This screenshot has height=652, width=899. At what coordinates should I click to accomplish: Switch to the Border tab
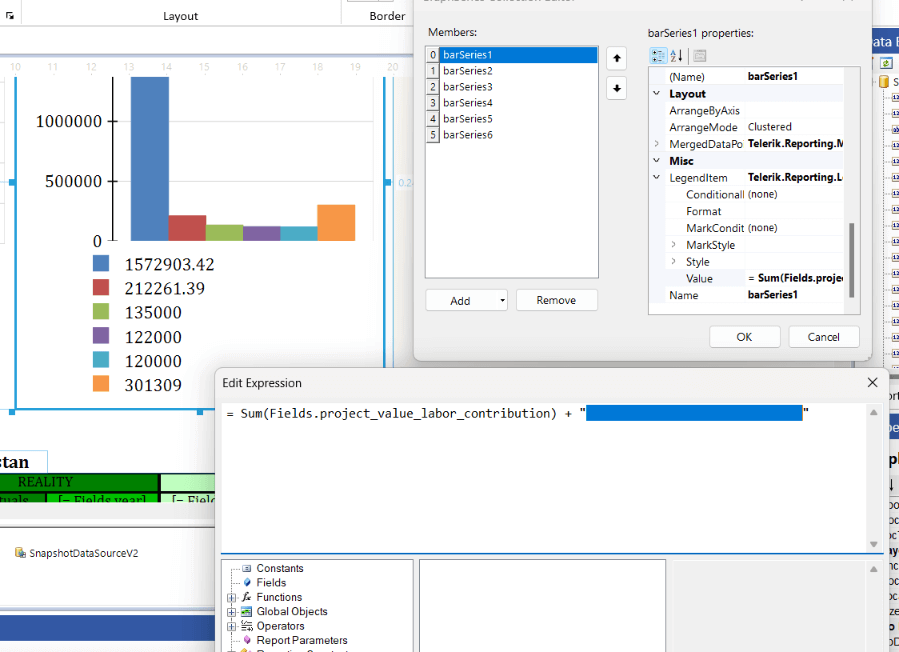(x=388, y=16)
